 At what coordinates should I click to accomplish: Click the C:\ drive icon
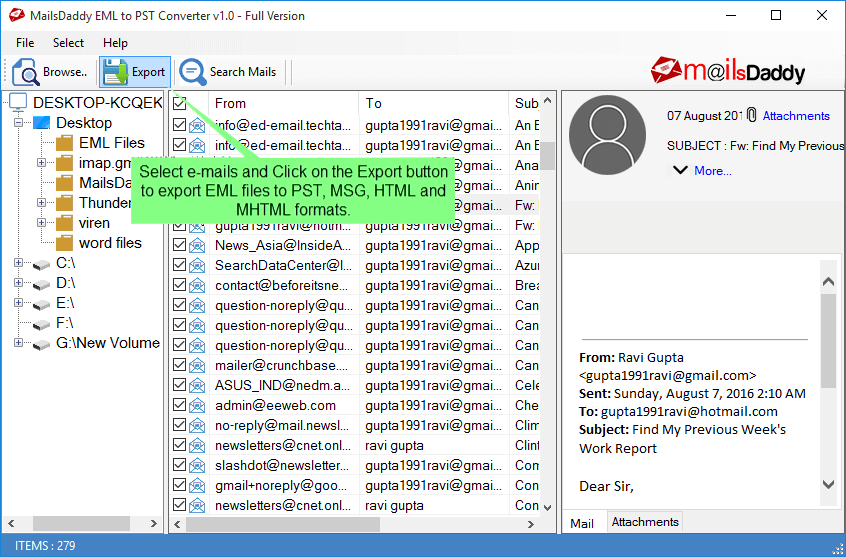pos(42,264)
